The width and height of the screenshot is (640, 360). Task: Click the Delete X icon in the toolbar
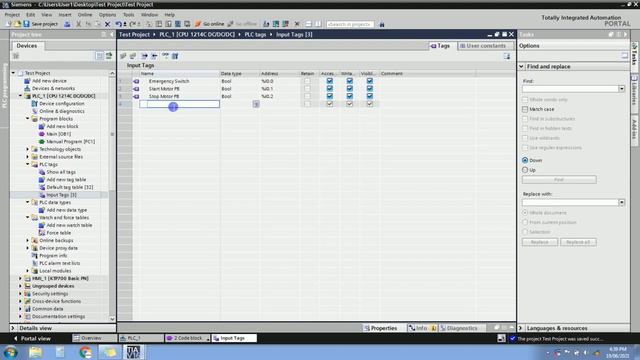107,24
